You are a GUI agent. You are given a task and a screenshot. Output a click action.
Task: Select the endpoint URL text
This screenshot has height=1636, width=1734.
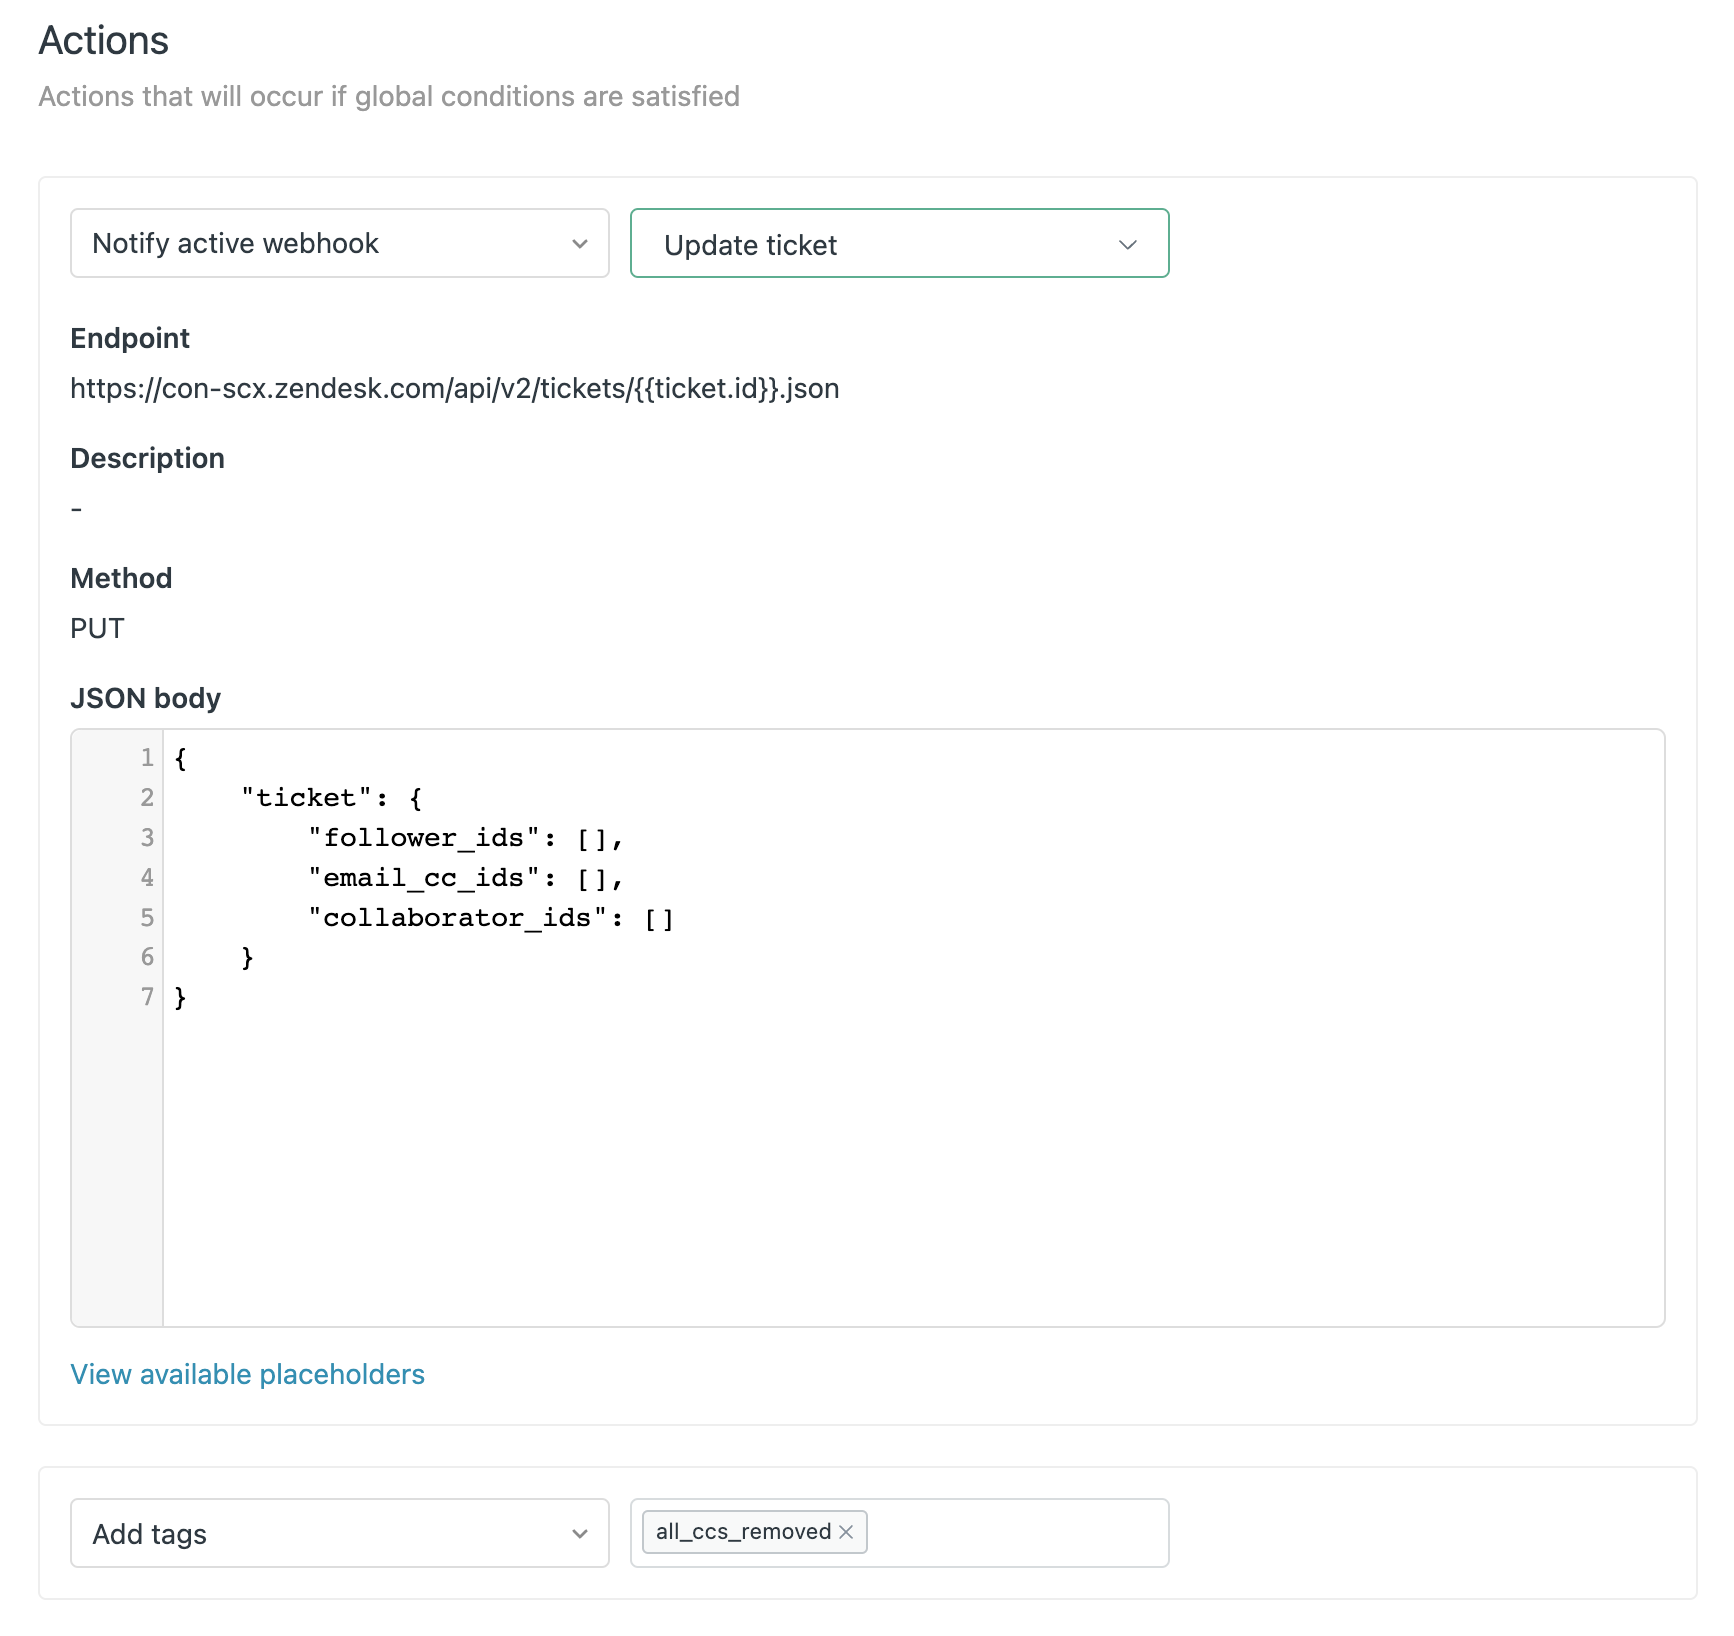click(x=455, y=388)
